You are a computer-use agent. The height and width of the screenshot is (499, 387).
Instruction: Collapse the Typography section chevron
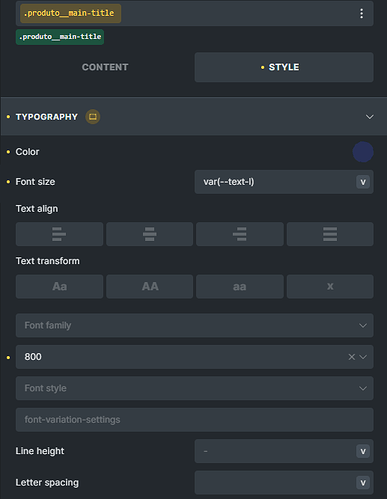point(370,117)
